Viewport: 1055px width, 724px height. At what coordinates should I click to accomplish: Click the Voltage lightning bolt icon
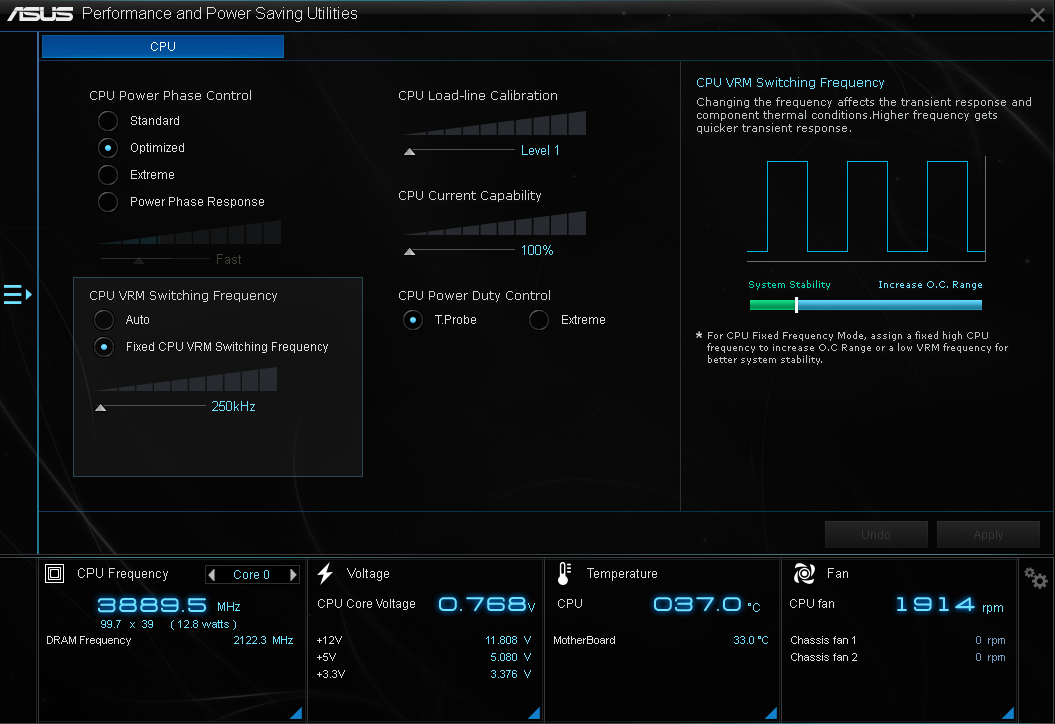point(326,573)
